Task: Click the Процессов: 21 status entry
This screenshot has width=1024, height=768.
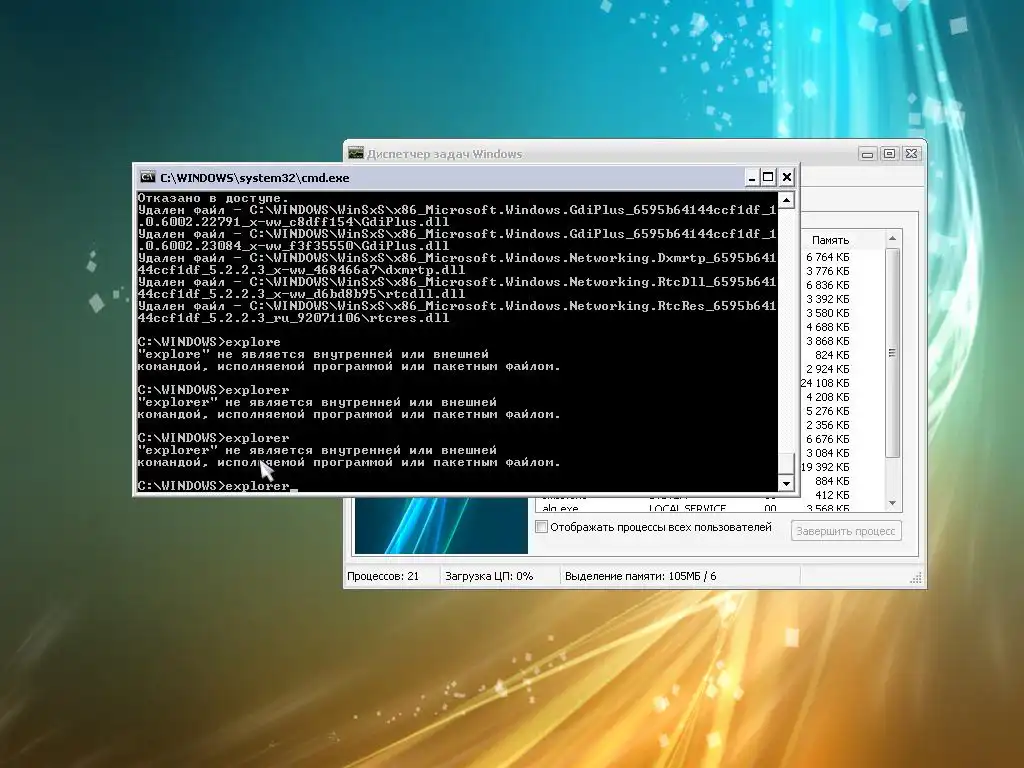Action: 383,576
